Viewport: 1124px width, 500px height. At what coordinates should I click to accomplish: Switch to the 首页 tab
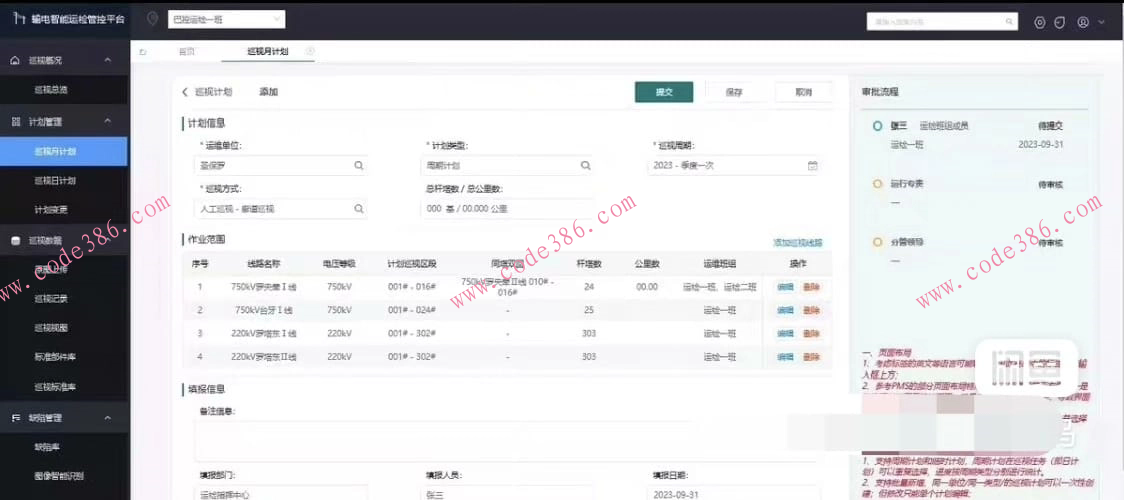[186, 52]
